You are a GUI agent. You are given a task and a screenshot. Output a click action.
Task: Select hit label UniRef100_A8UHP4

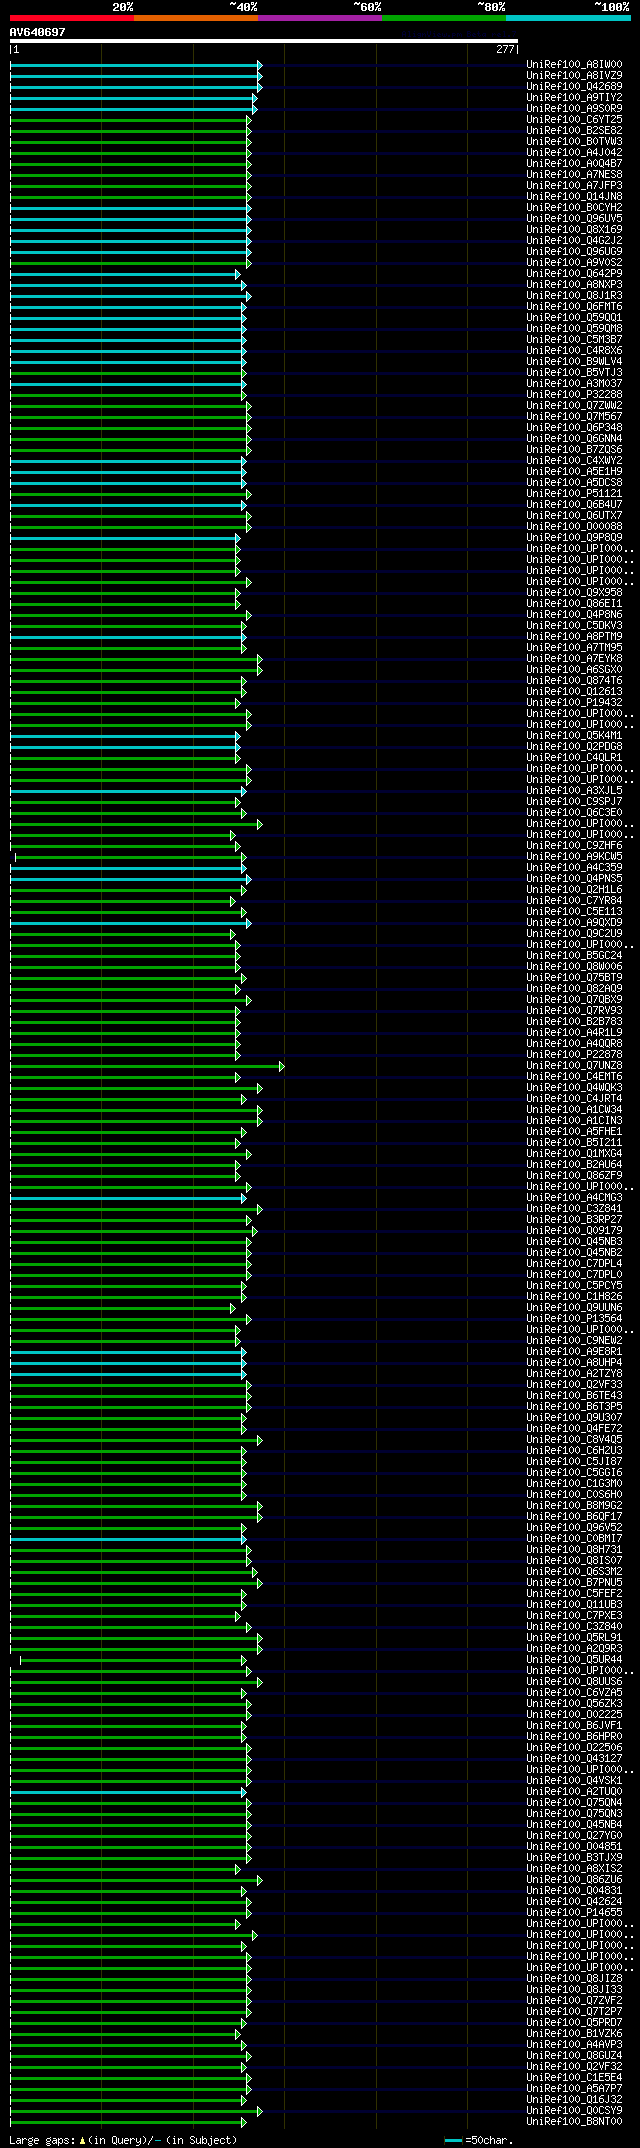574,1363
